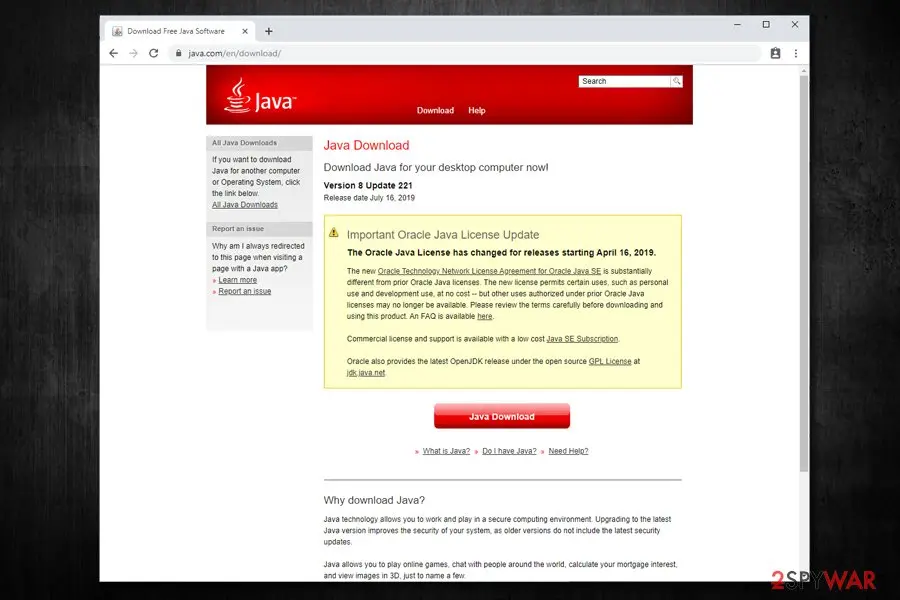Focus the Search input field

pos(624,81)
